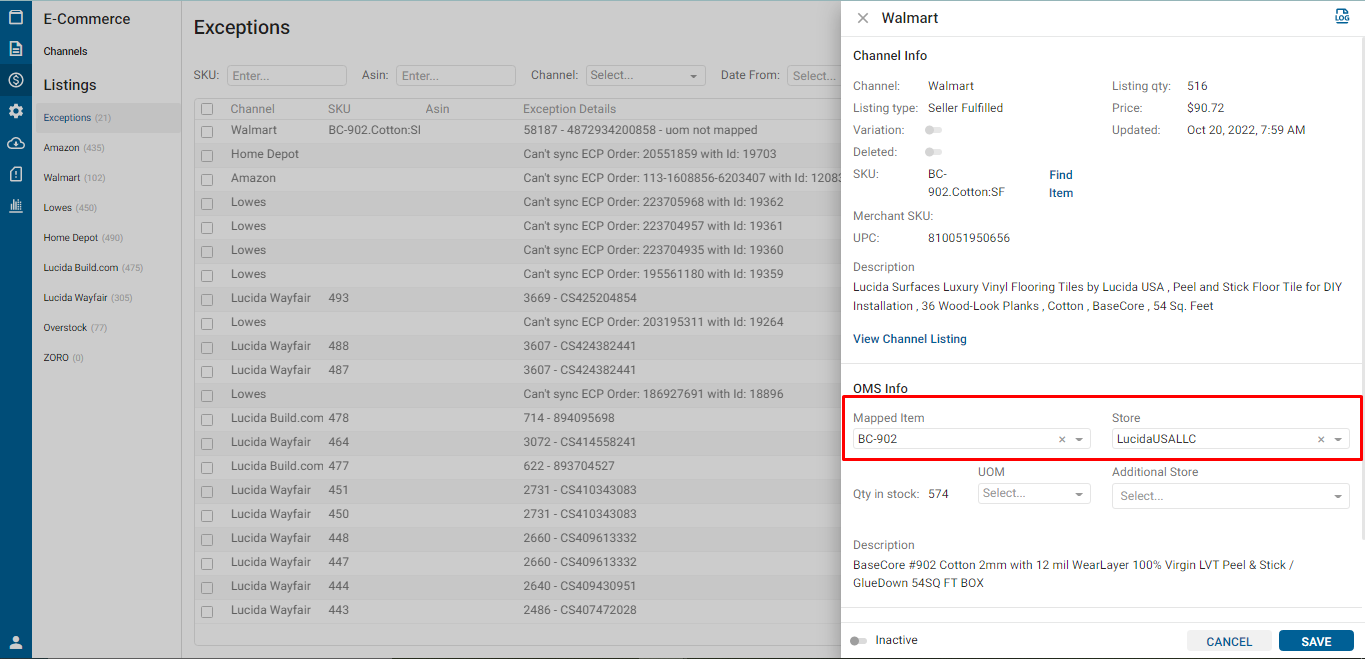The width and height of the screenshot is (1365, 659).
Task: Open the dollar sign icon in sidebar
Action: pyautogui.click(x=16, y=80)
